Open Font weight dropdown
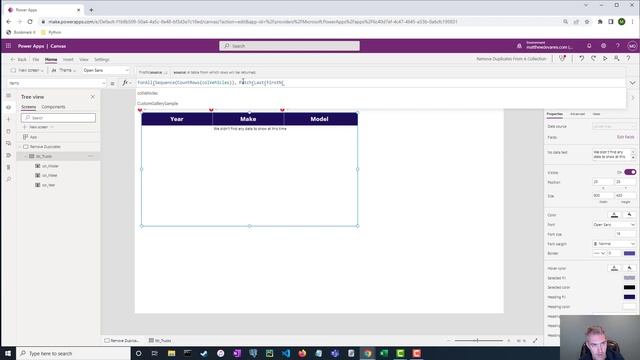 tap(614, 244)
